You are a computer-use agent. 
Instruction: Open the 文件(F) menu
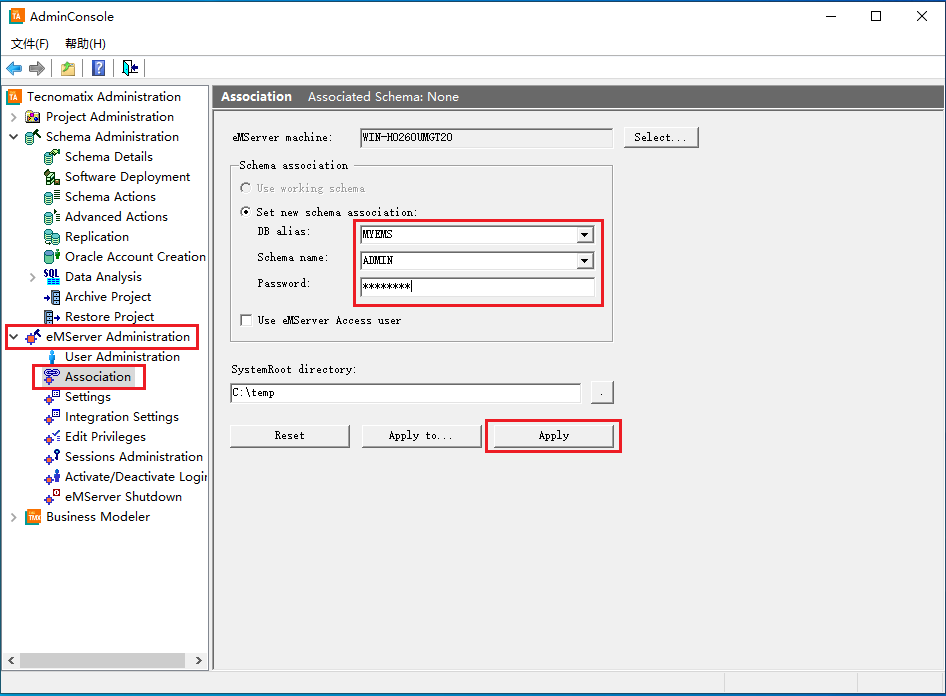tap(30, 44)
